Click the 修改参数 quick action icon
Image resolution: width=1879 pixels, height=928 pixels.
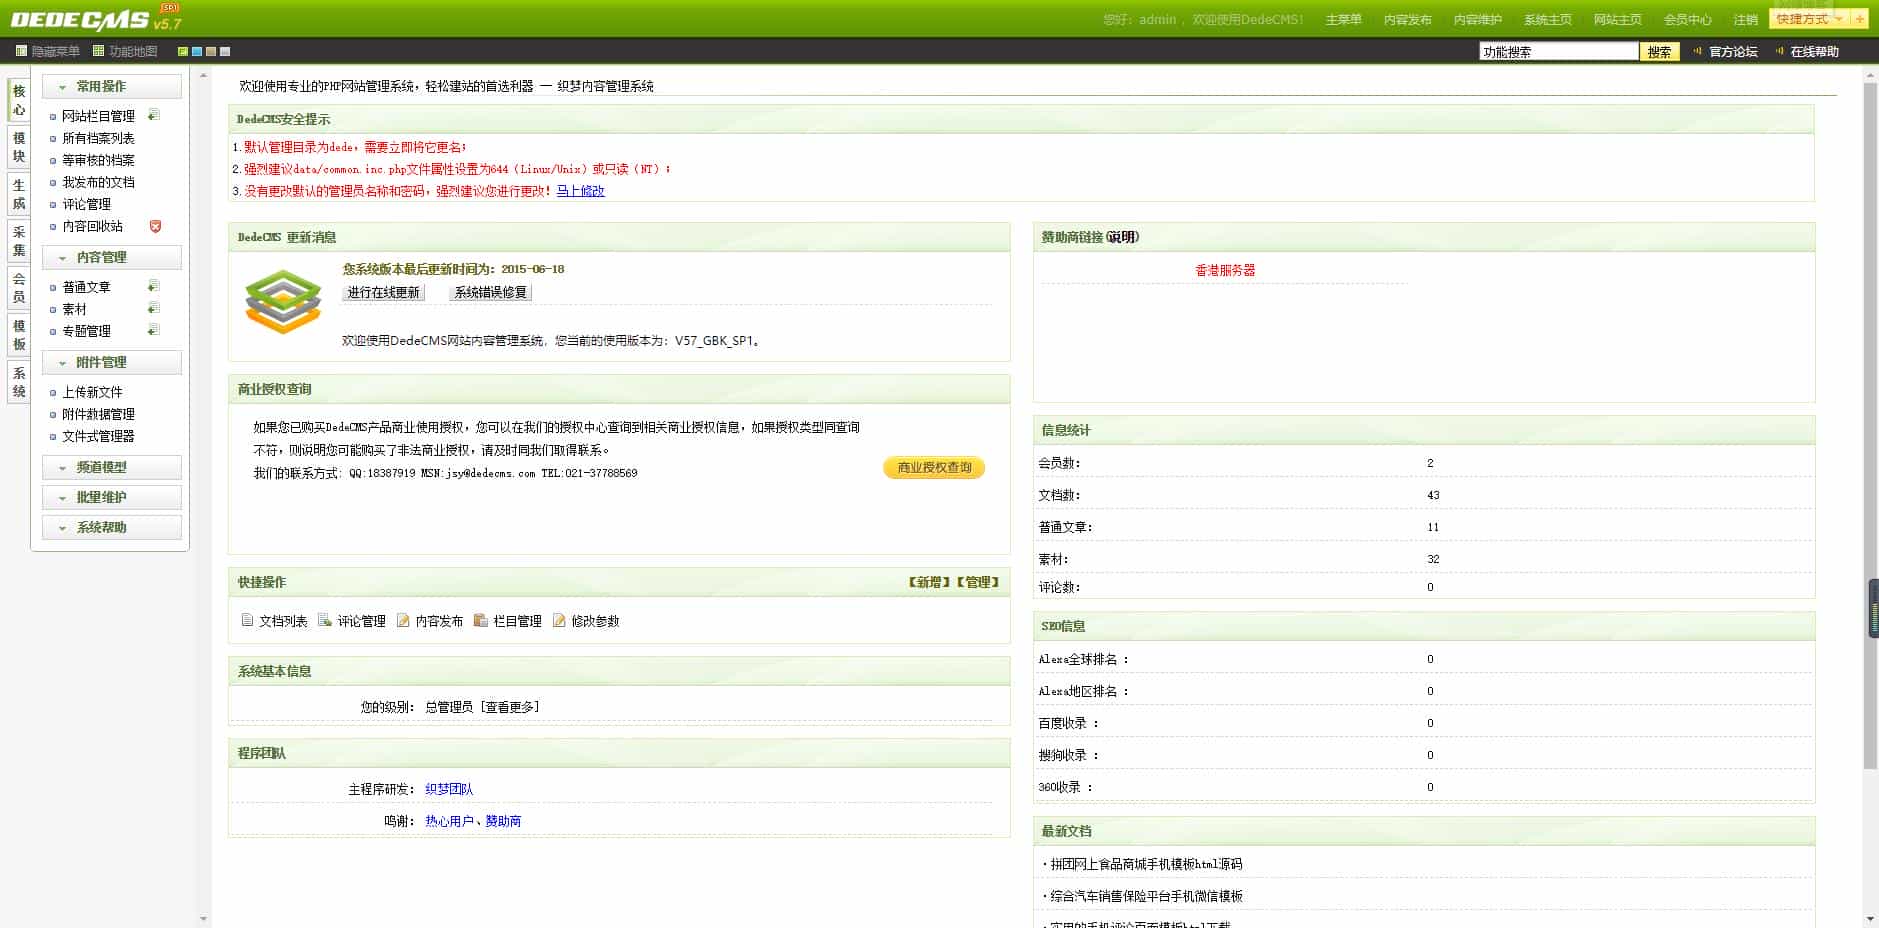pos(559,620)
